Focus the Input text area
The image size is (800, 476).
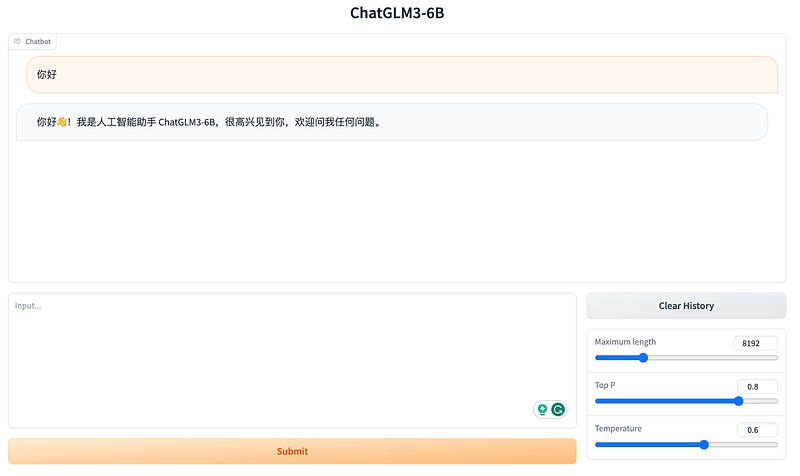[292, 360]
